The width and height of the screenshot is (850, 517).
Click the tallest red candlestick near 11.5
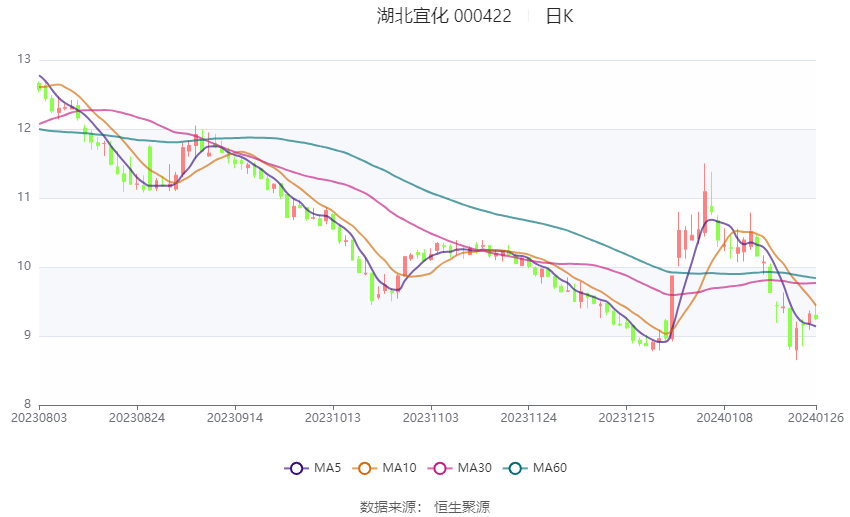click(705, 199)
